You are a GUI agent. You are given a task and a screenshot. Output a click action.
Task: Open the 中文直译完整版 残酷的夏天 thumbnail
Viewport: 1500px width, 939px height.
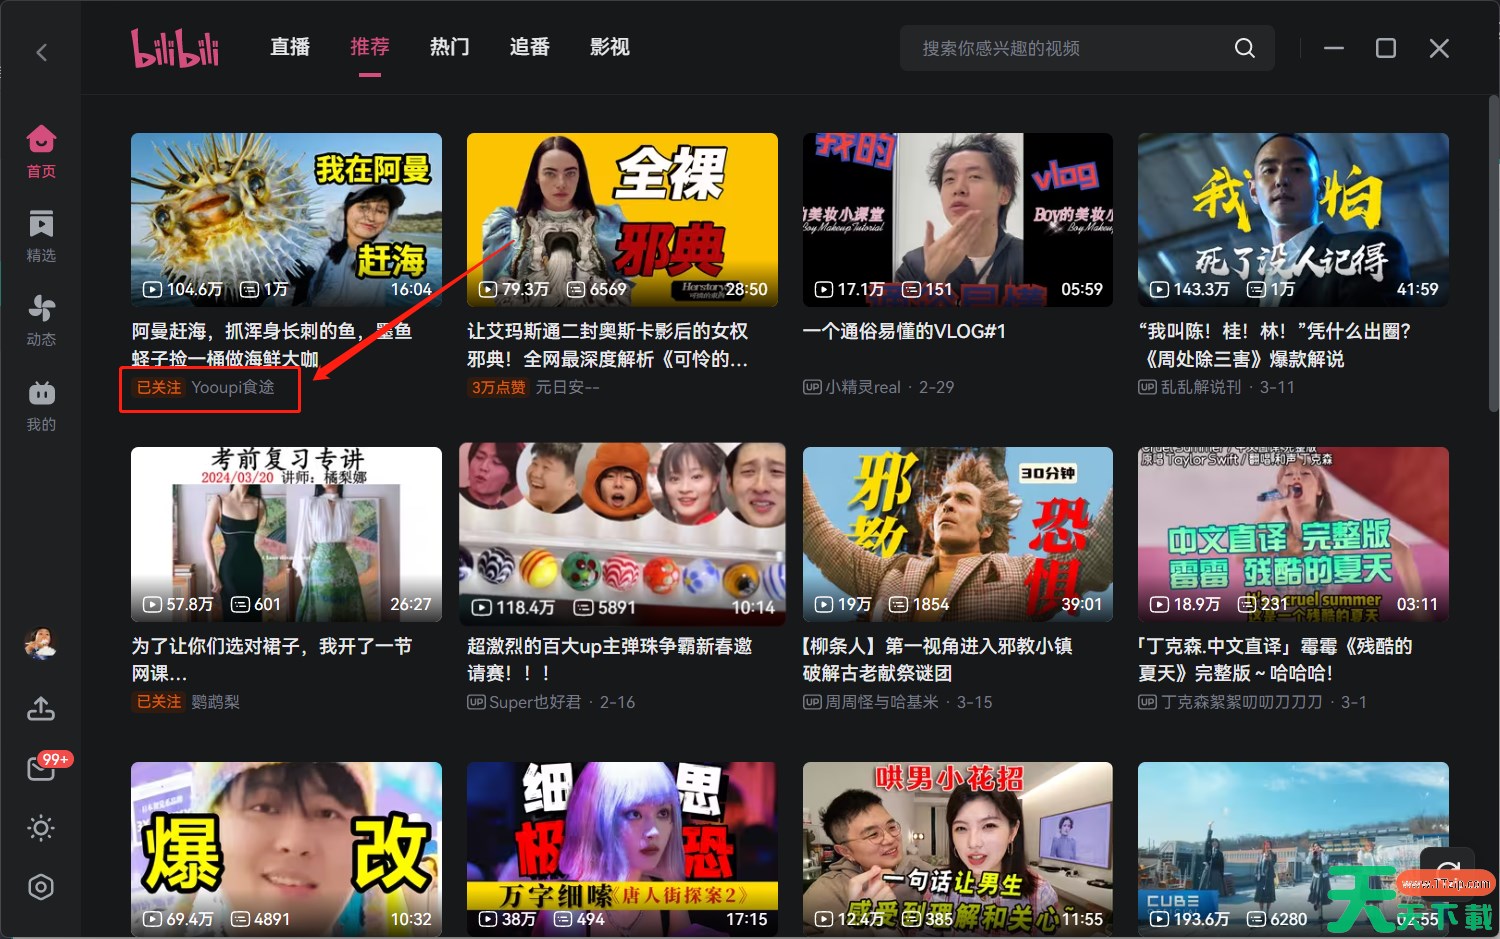coord(1293,534)
